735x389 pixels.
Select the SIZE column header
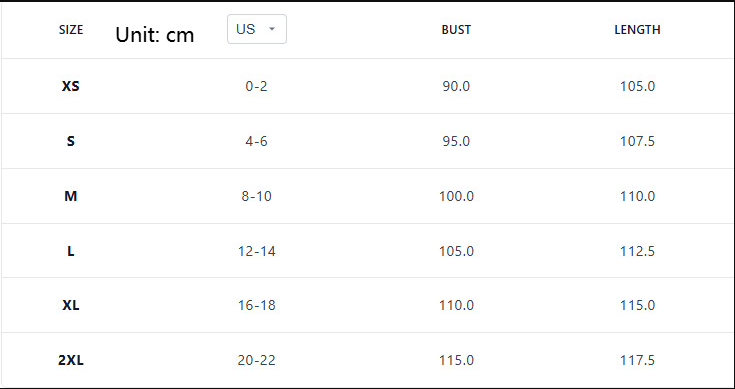click(71, 30)
